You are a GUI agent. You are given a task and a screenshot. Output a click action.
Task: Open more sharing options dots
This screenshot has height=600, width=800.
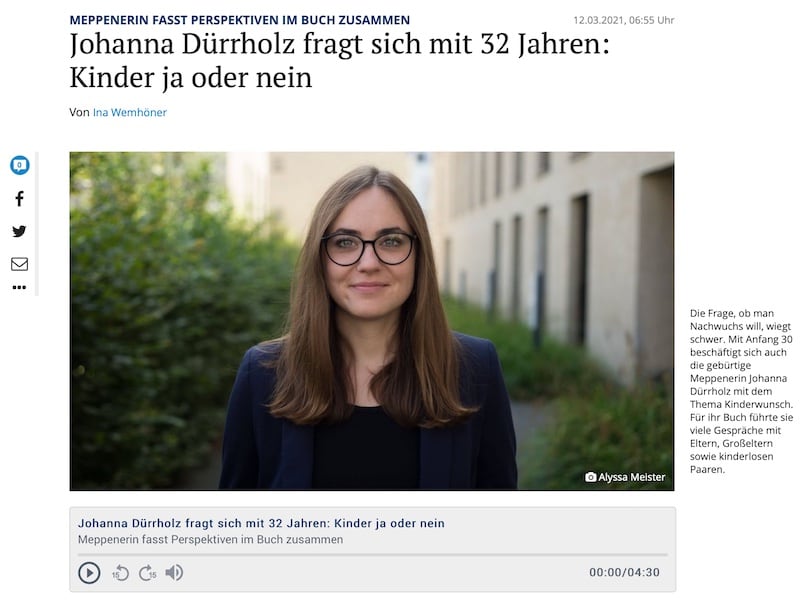19,287
